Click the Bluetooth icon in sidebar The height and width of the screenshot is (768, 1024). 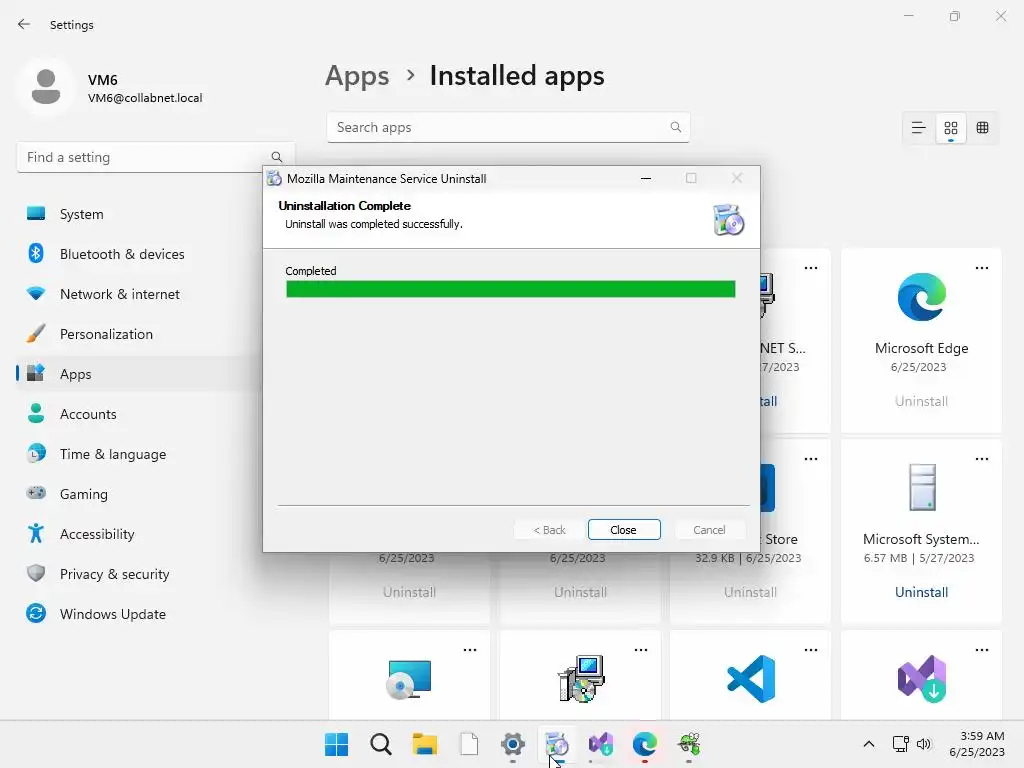(x=36, y=253)
